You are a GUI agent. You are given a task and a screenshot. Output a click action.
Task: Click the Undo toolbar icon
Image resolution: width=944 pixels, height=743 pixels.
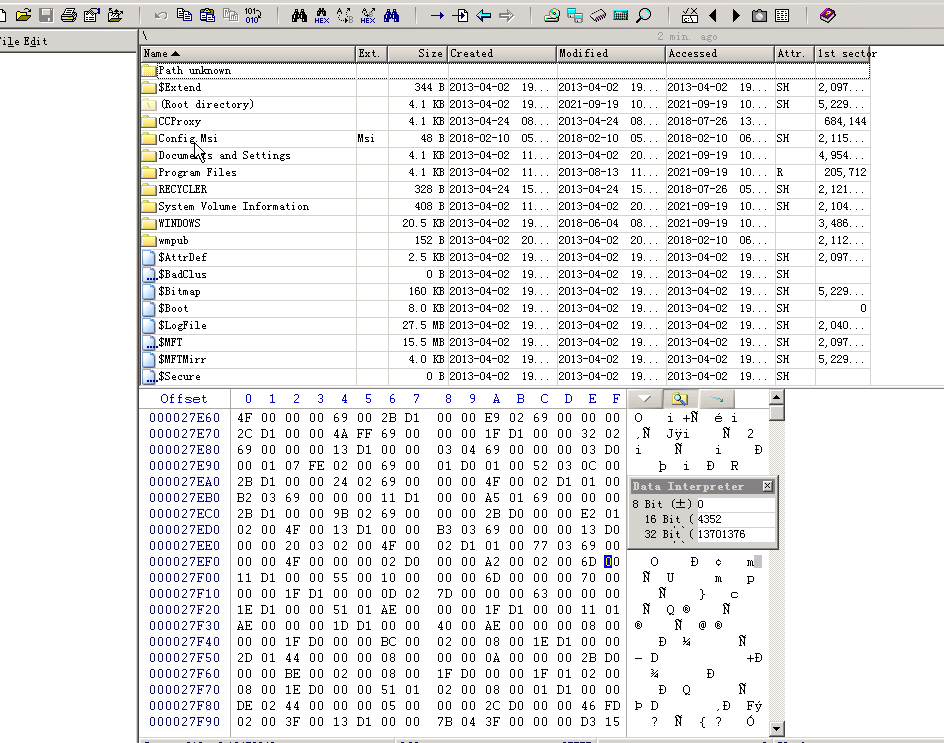point(161,15)
